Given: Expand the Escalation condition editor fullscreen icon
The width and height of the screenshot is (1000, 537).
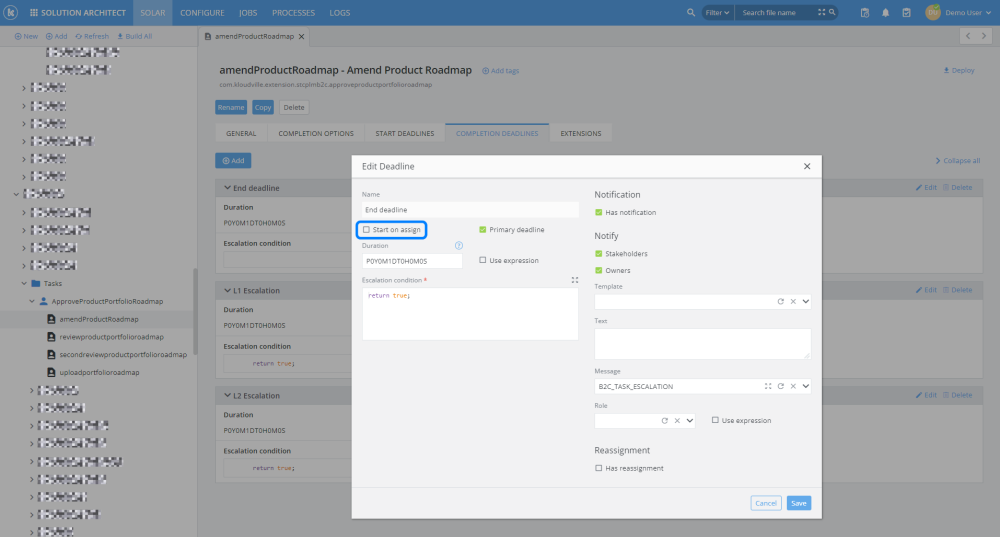Looking at the screenshot, I should 575,280.
